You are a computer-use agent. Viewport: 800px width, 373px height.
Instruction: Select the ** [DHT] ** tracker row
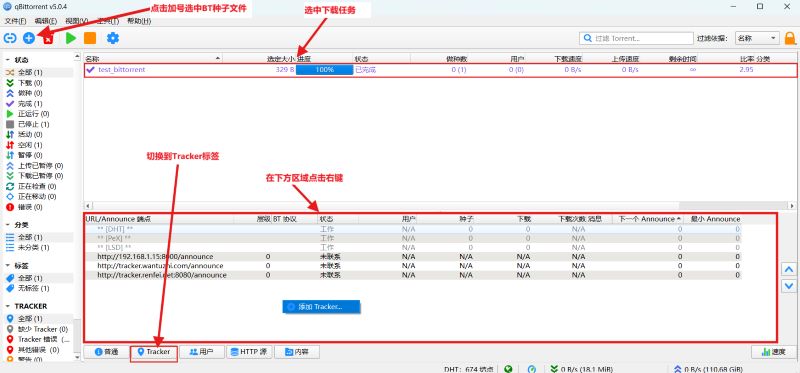tap(413, 229)
